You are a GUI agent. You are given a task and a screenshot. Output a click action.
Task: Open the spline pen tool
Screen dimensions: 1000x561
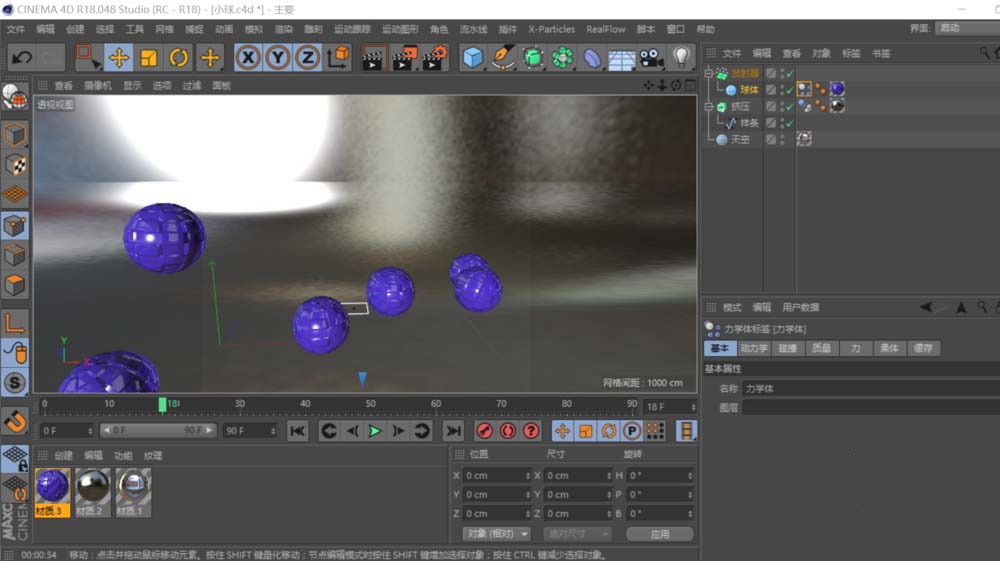pos(503,58)
